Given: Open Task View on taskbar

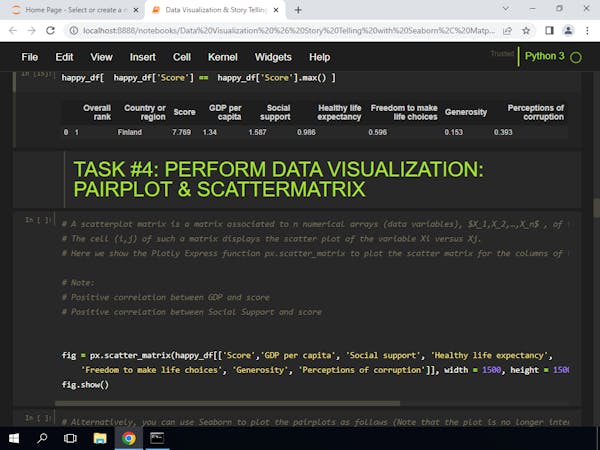Looking at the screenshot, I should 70,438.
